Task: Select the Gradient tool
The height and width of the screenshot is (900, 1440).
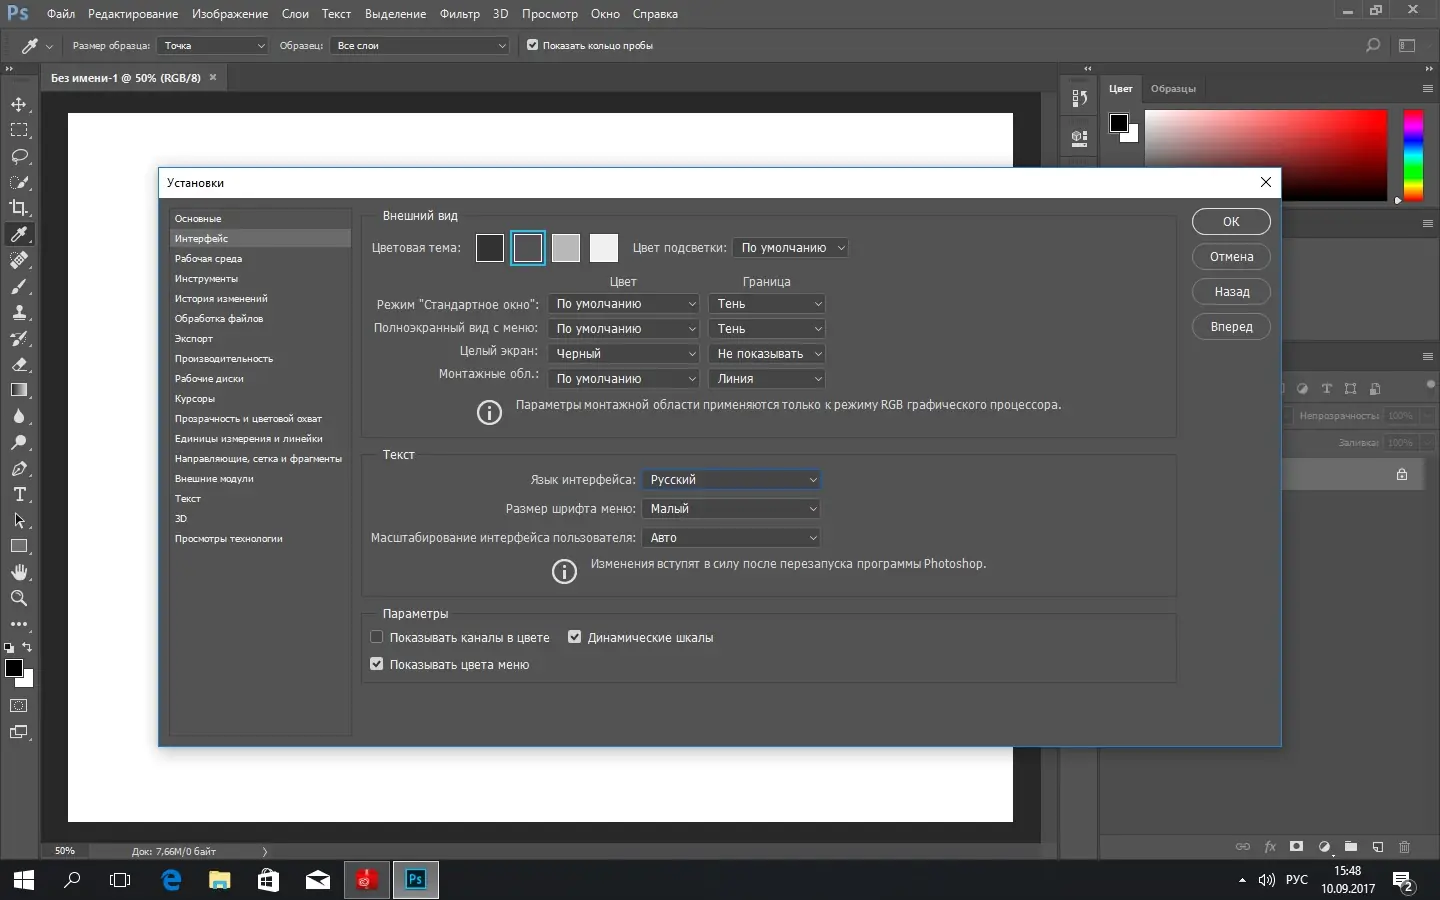Action: 19,390
